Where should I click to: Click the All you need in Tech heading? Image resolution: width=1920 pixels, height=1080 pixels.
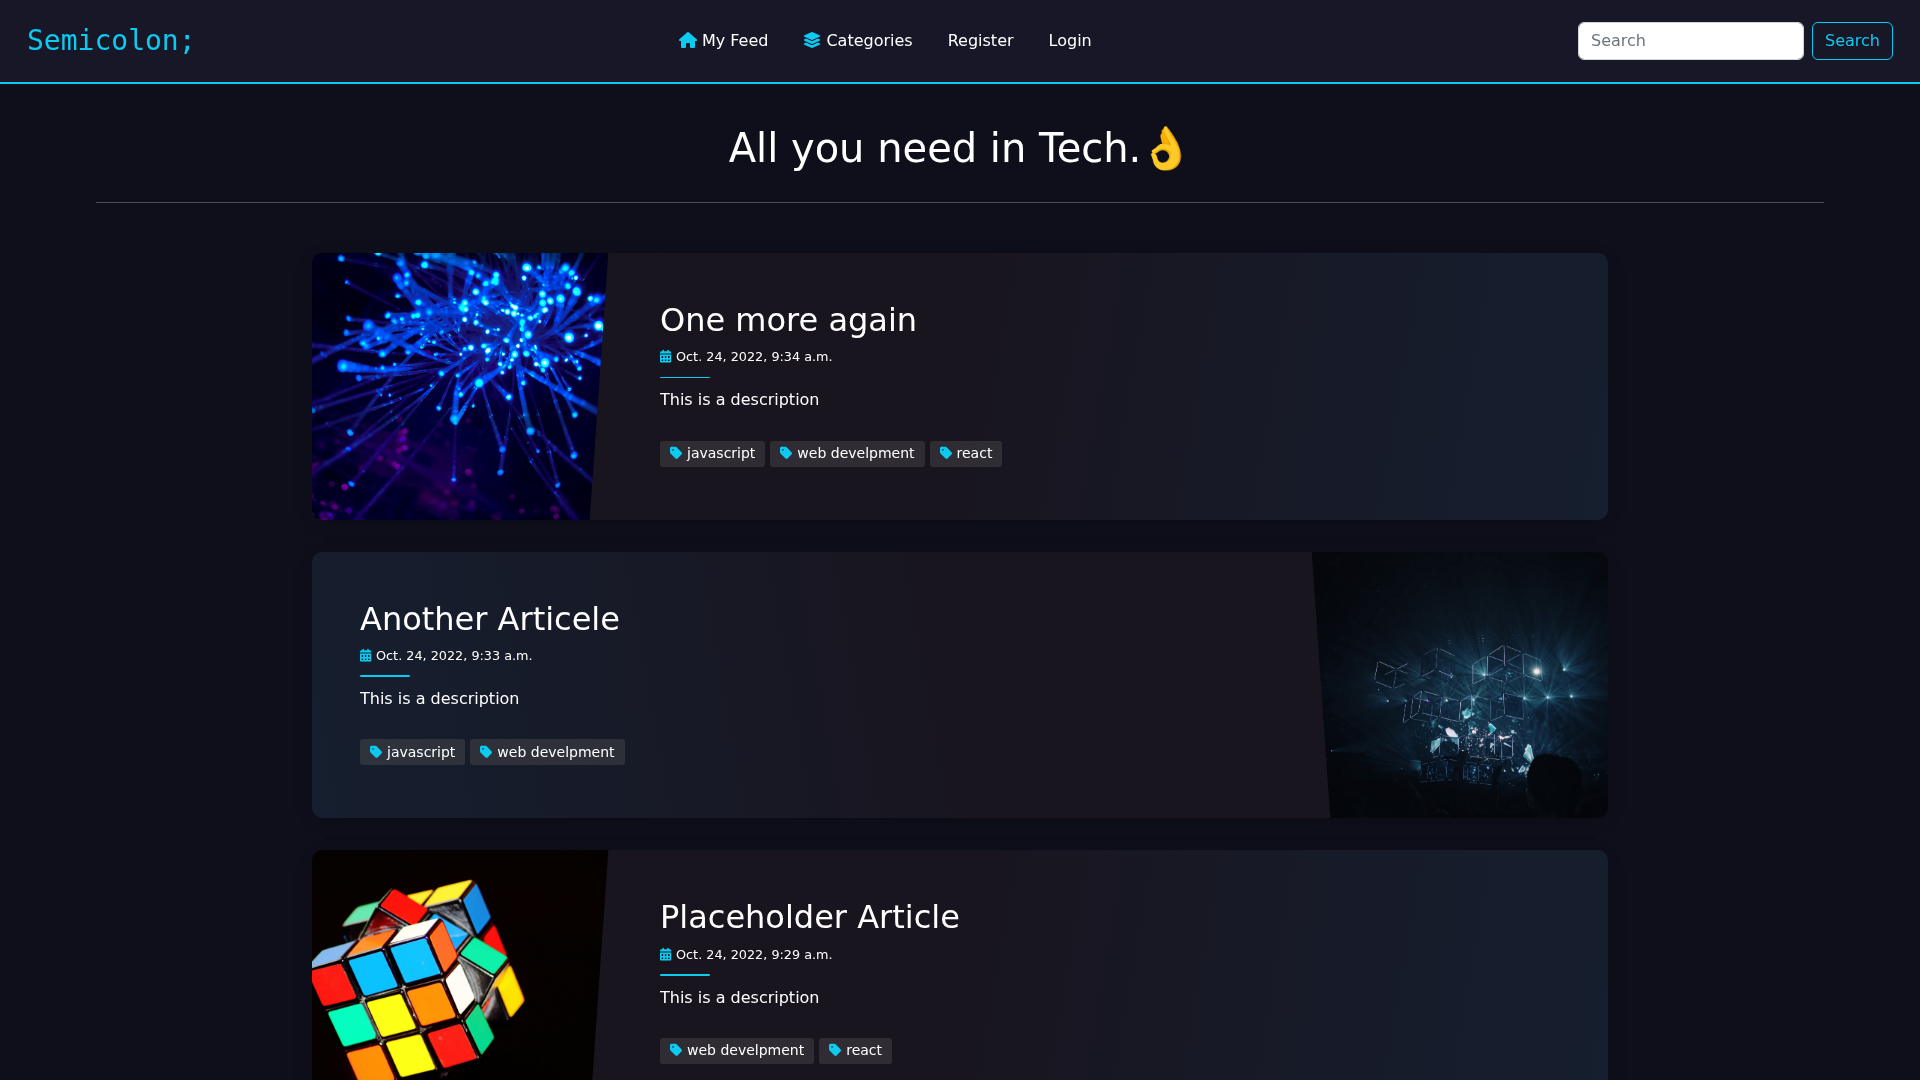point(958,148)
